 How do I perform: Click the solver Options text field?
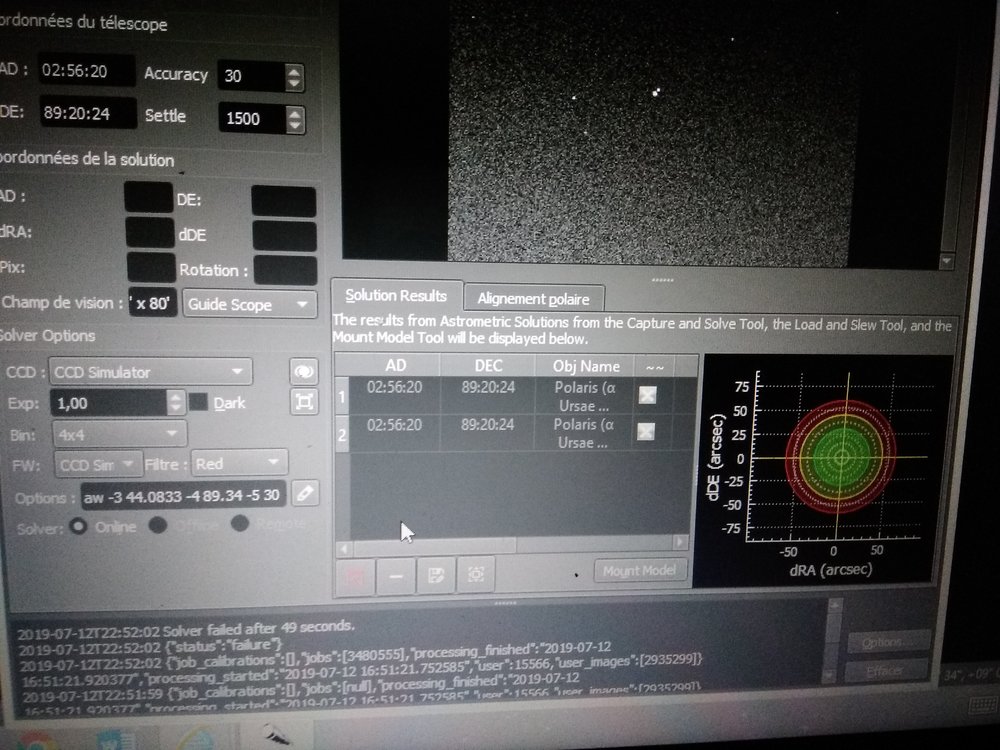184,496
